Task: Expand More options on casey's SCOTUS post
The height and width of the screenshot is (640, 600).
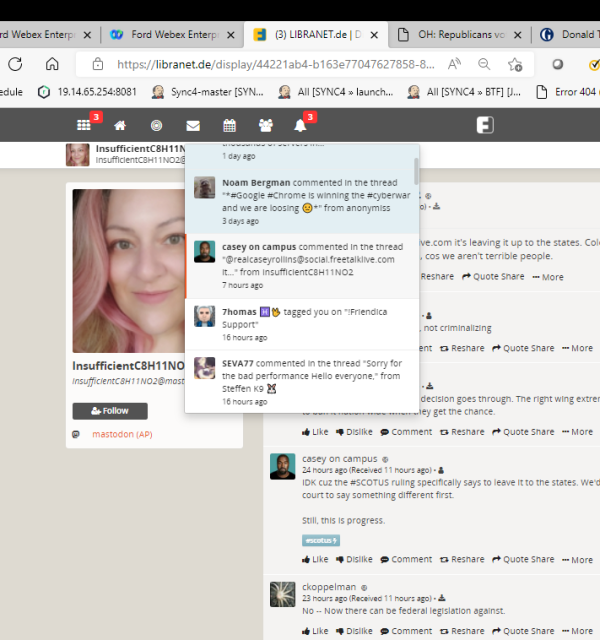Action: (576, 559)
